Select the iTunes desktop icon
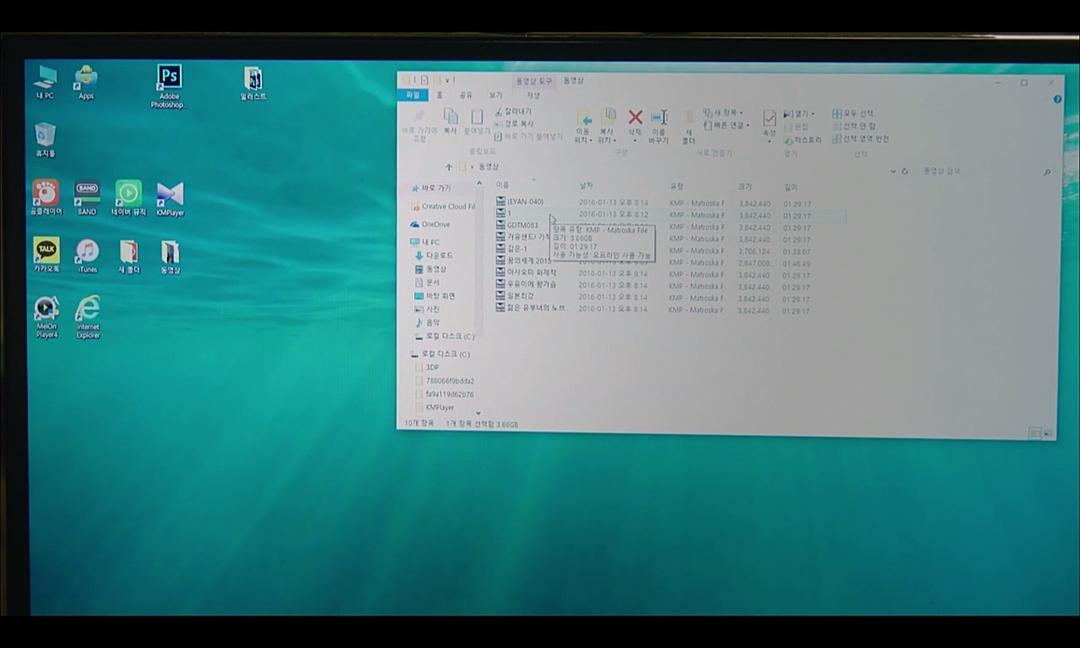 click(87, 252)
